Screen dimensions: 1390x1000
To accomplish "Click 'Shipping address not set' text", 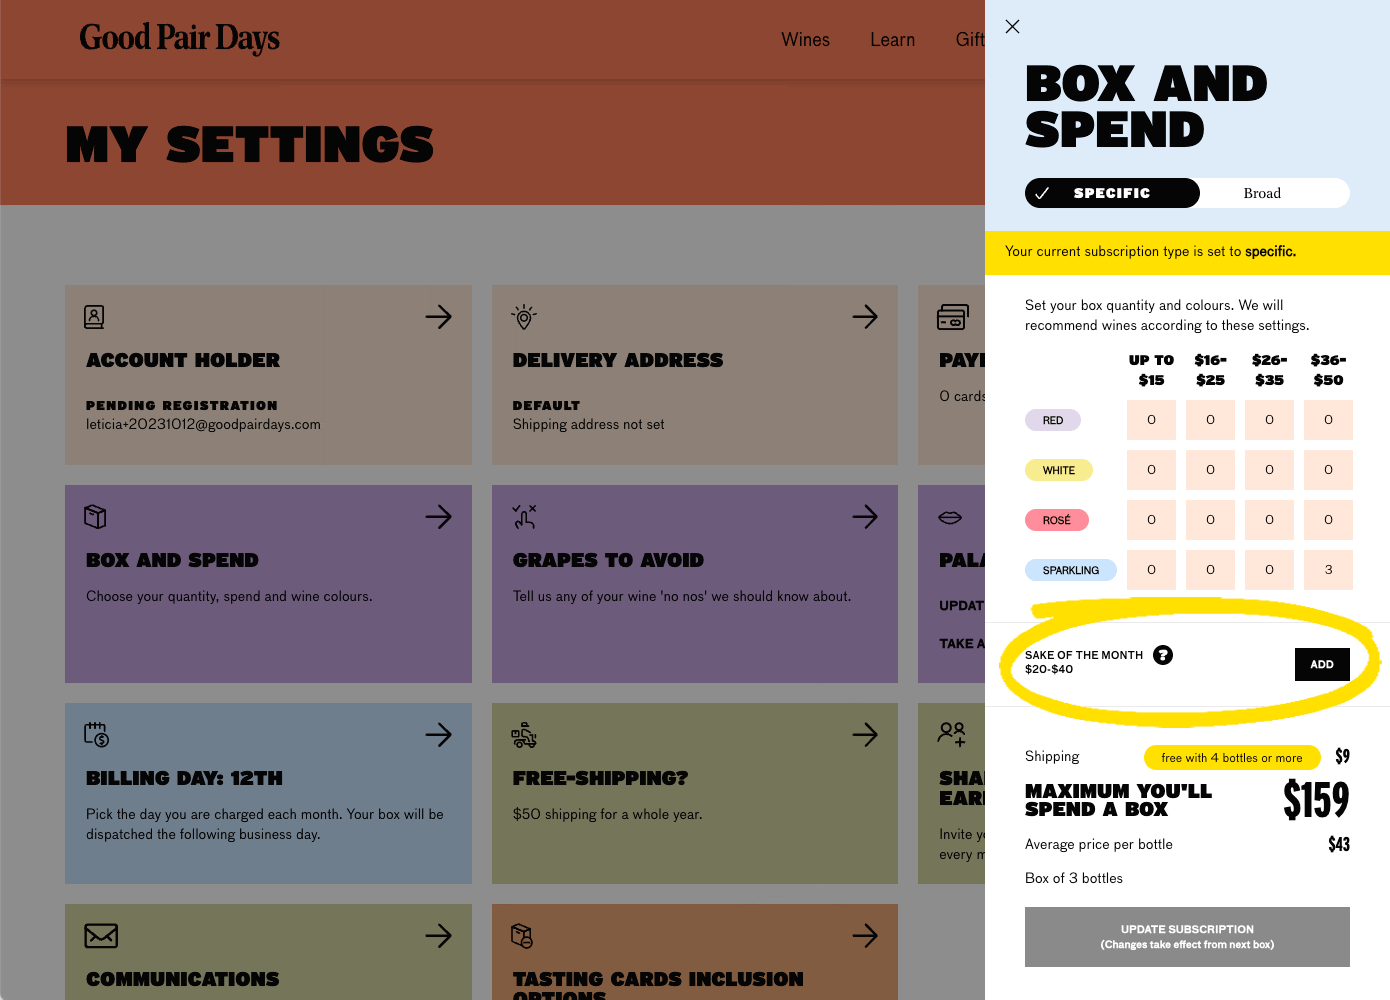I will [588, 424].
